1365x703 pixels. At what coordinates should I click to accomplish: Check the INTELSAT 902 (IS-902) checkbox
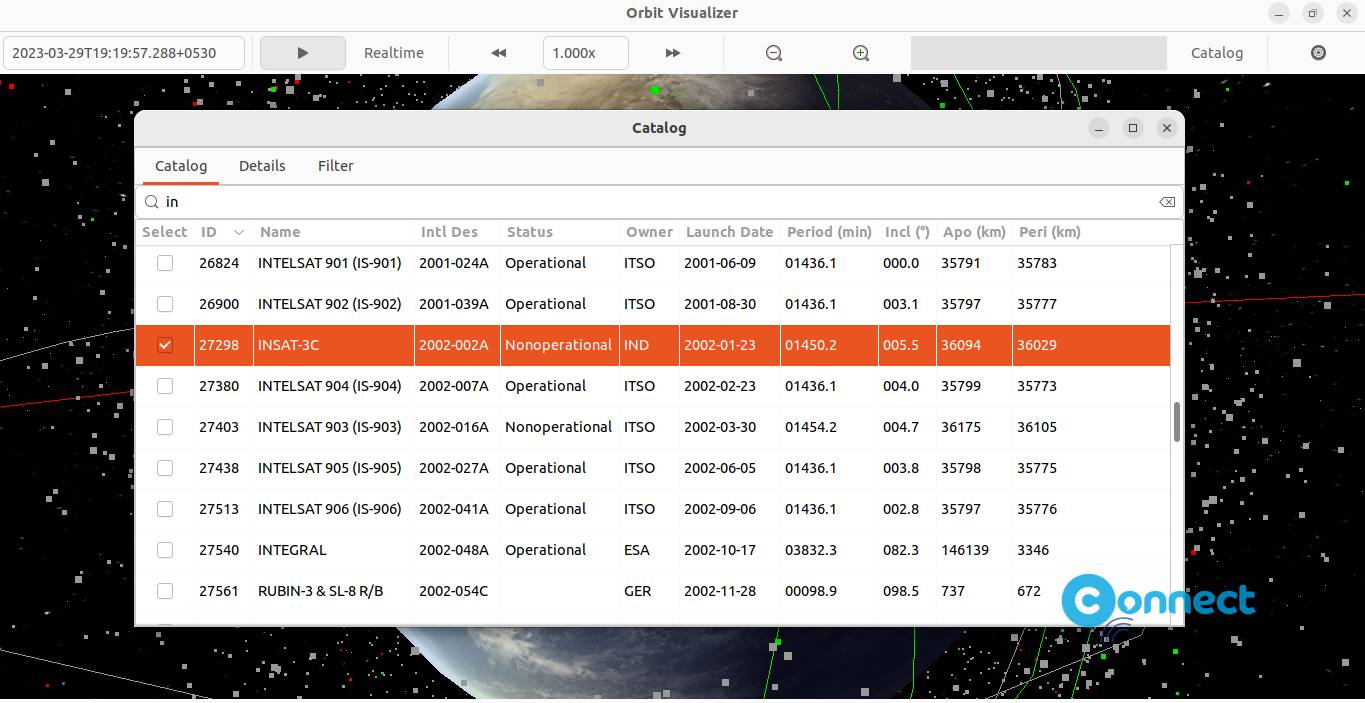(165, 304)
